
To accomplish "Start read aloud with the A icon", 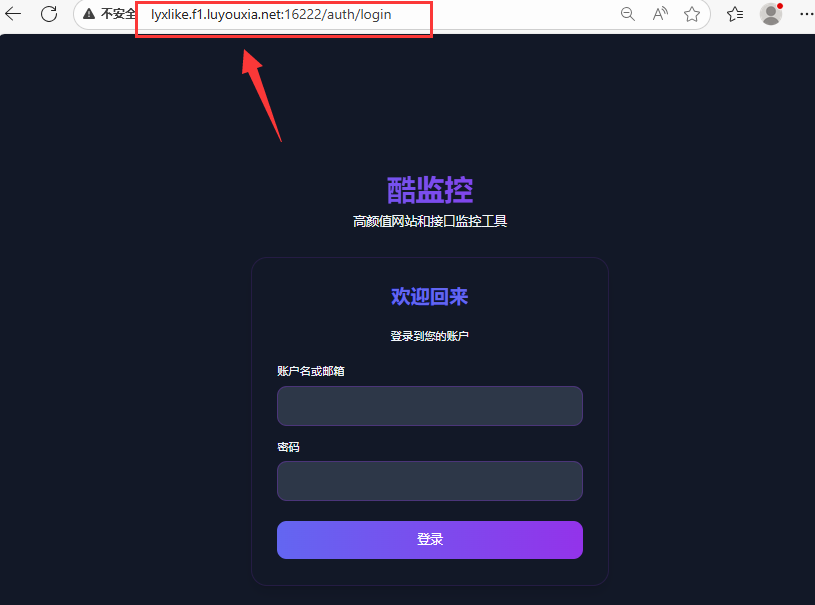I will 660,14.
